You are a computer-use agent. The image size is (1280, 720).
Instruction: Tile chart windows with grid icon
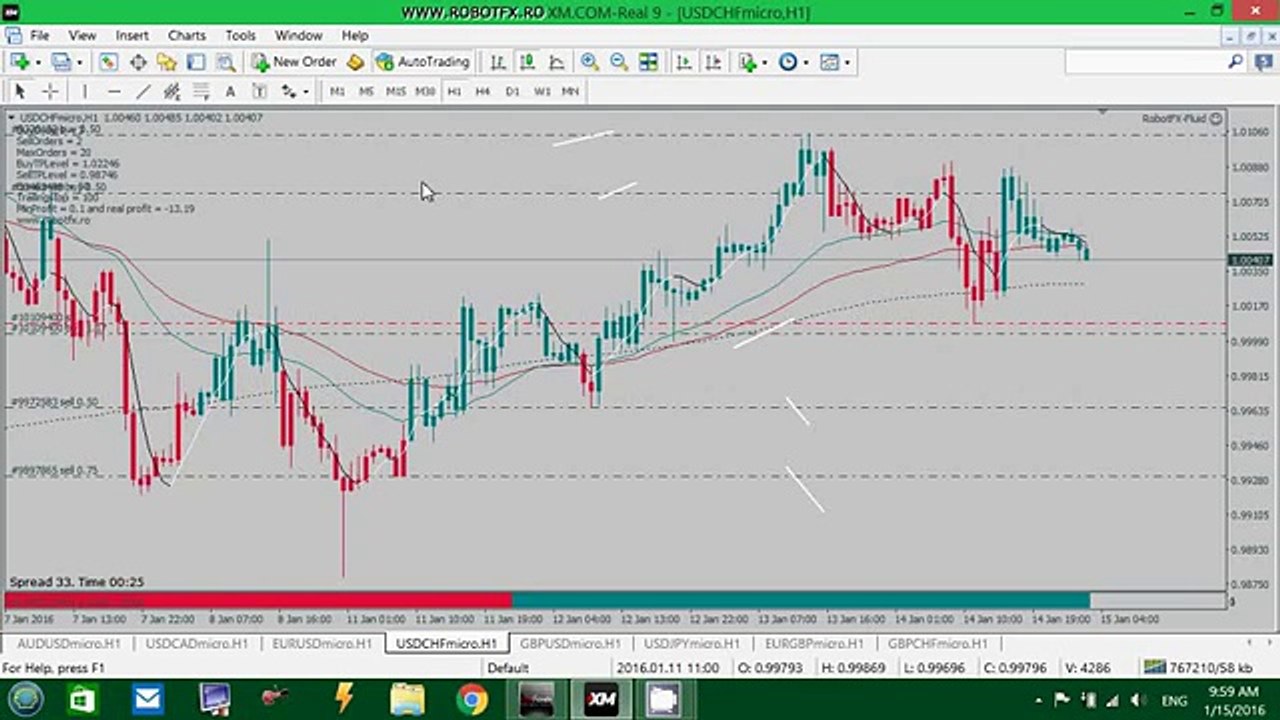(649, 62)
